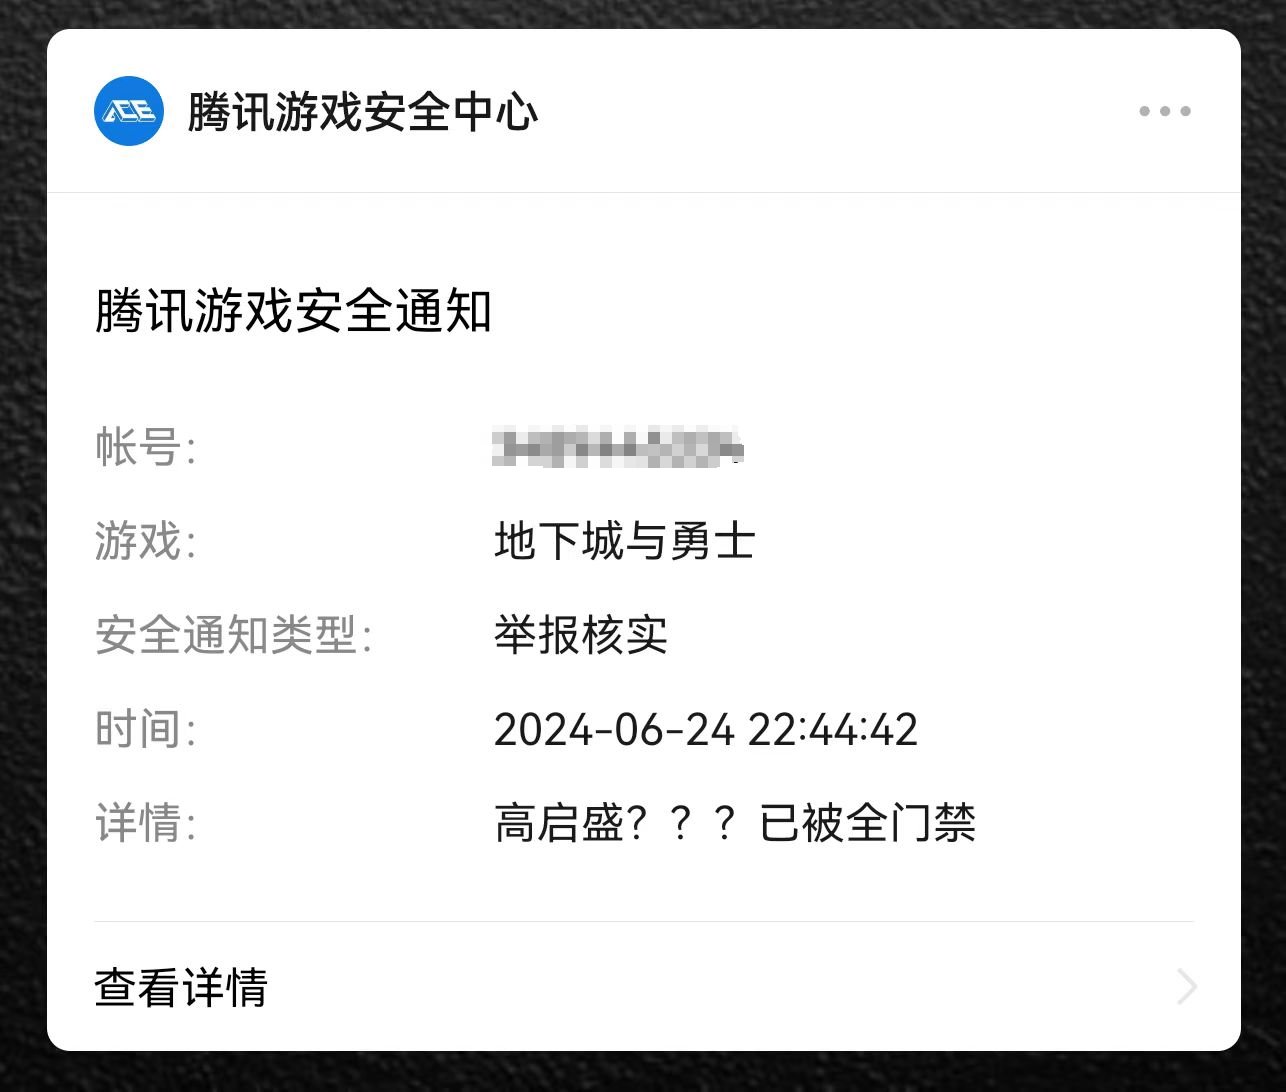
Task: Select the game name 地下城与勇士
Action: click(x=624, y=541)
